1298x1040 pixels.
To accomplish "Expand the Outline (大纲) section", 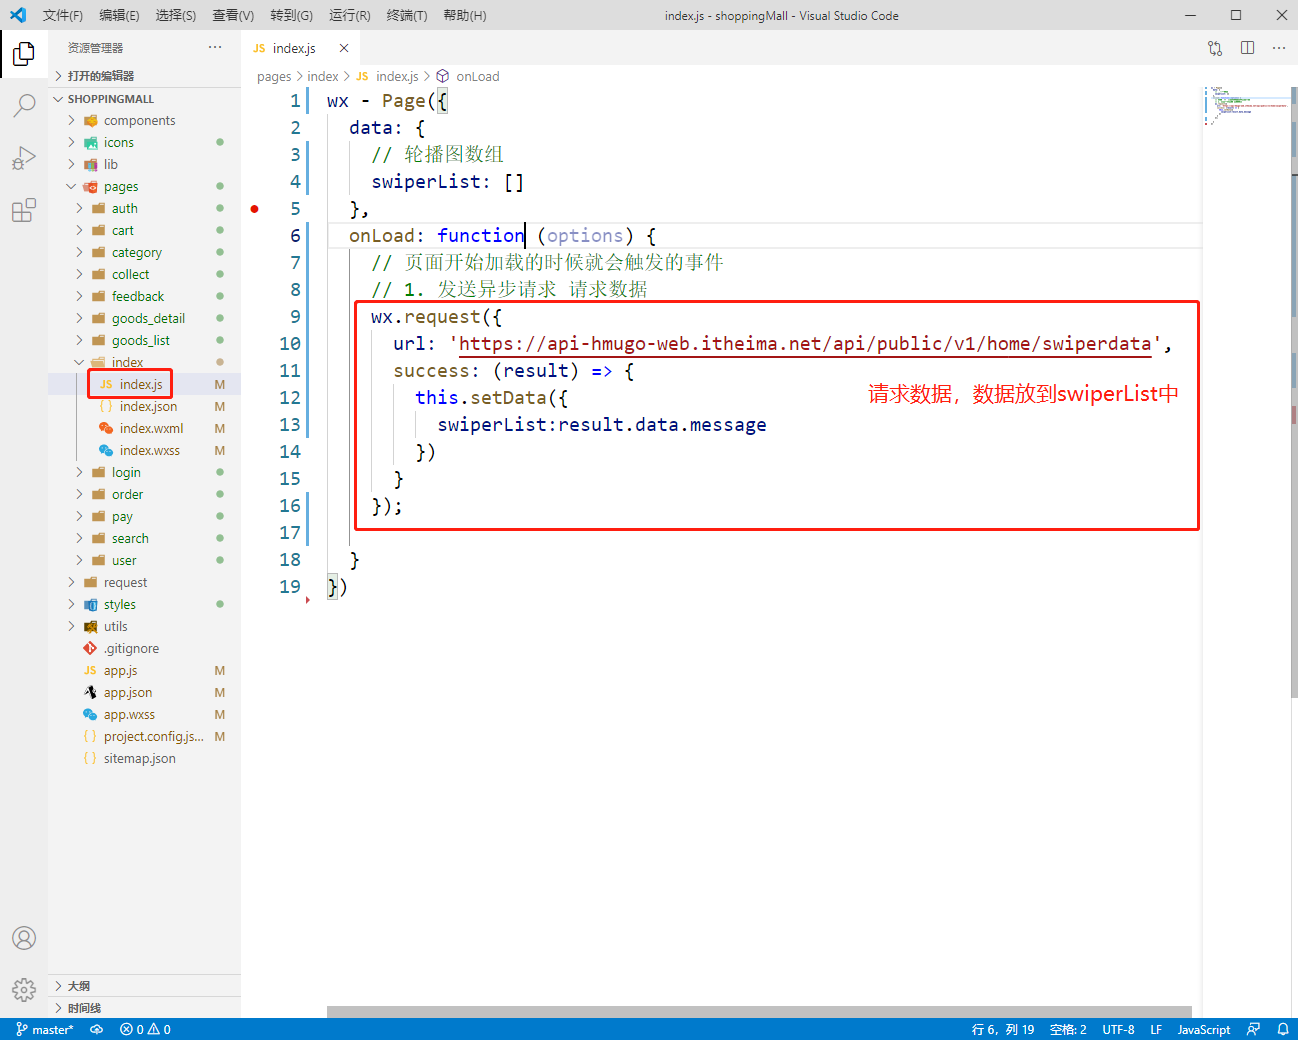I will (x=144, y=986).
